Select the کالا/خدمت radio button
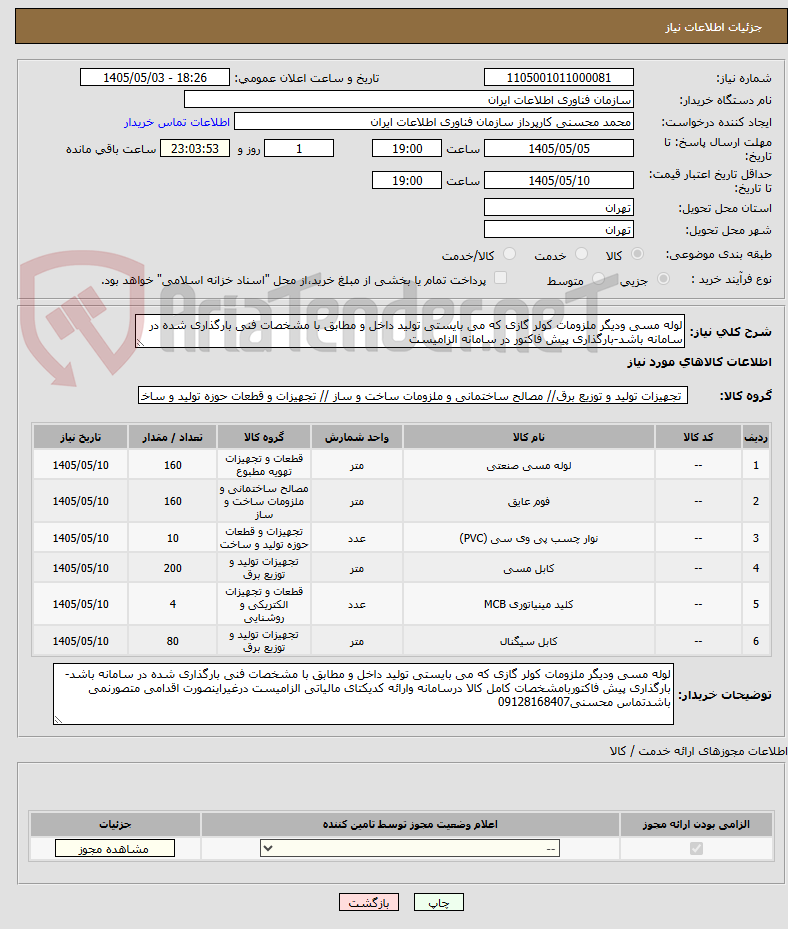 tap(509, 254)
